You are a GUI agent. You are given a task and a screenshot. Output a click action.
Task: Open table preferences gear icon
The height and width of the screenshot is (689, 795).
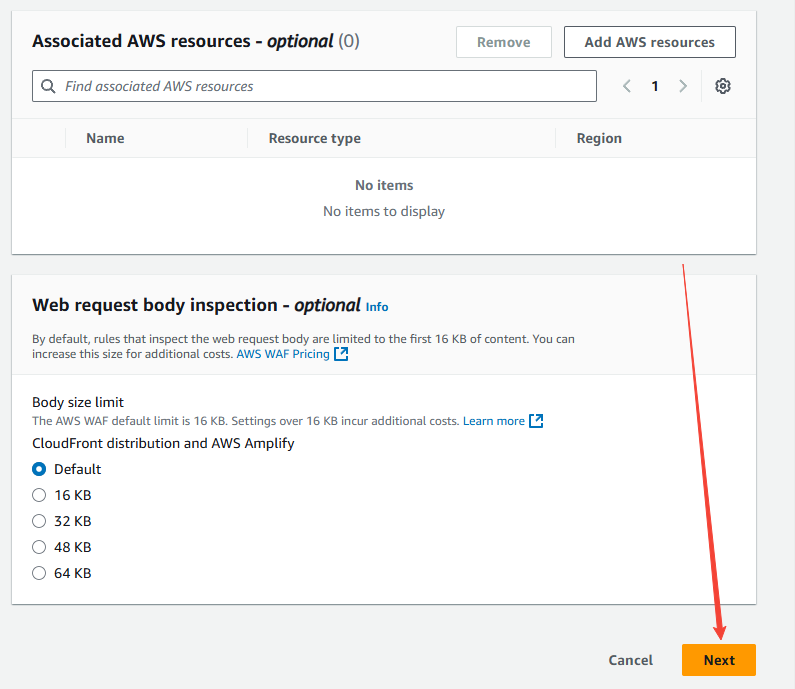[723, 86]
